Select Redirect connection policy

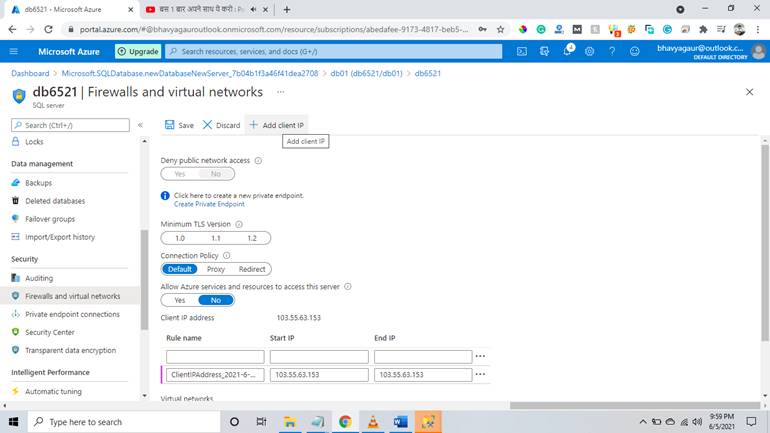(x=252, y=269)
